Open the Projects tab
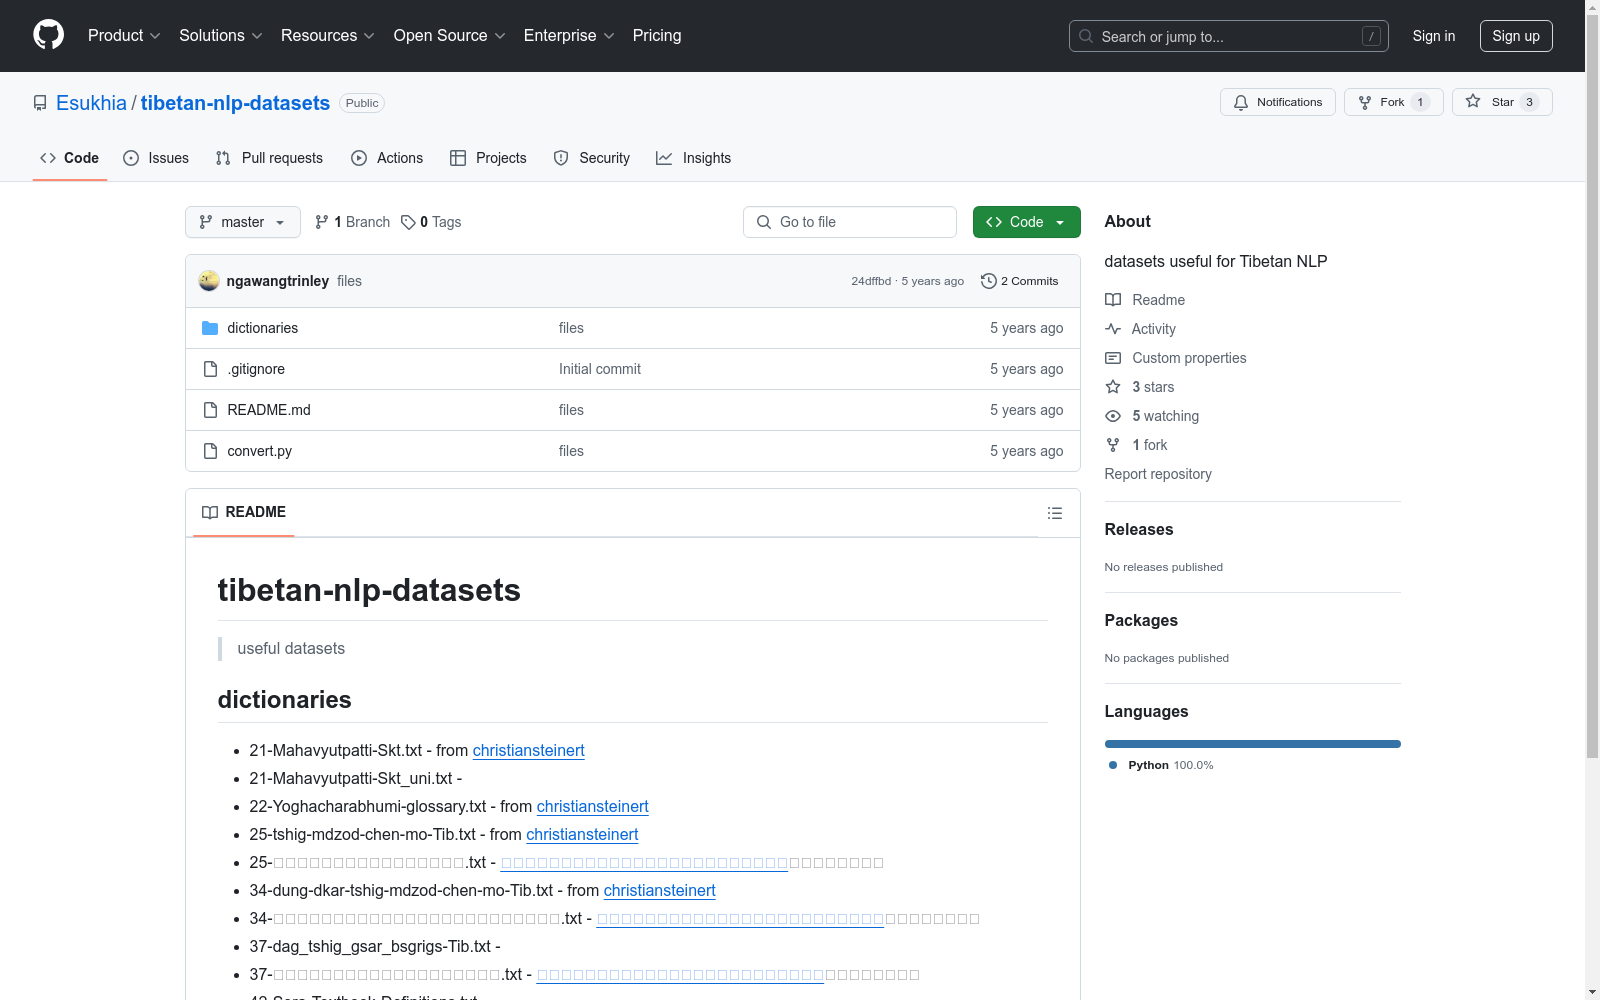The width and height of the screenshot is (1600, 1000). coord(488,158)
